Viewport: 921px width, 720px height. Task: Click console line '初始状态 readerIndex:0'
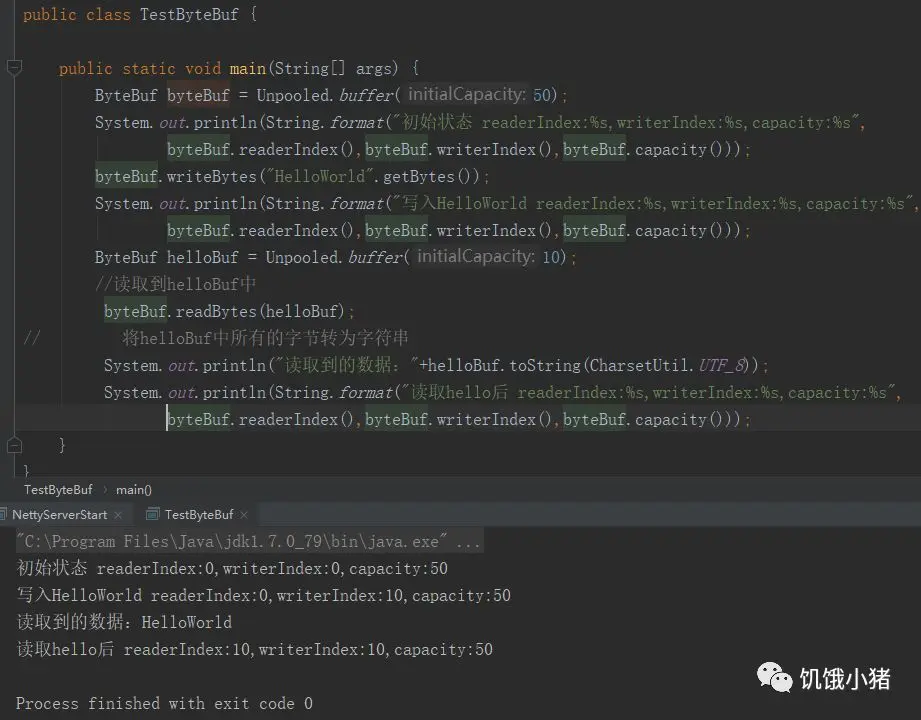click(x=232, y=568)
